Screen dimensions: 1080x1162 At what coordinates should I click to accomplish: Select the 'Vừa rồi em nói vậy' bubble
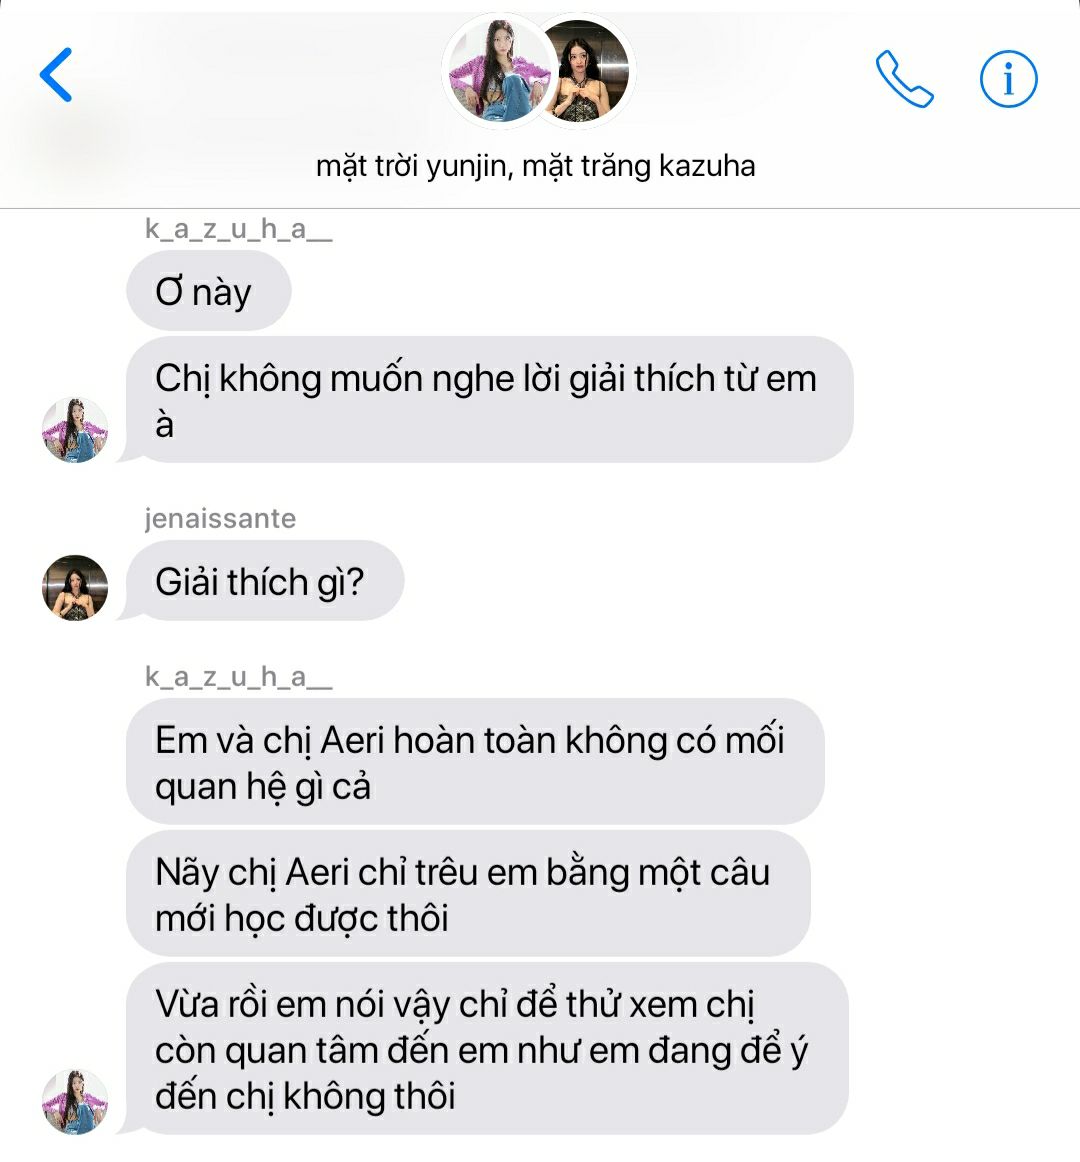coord(487,1049)
